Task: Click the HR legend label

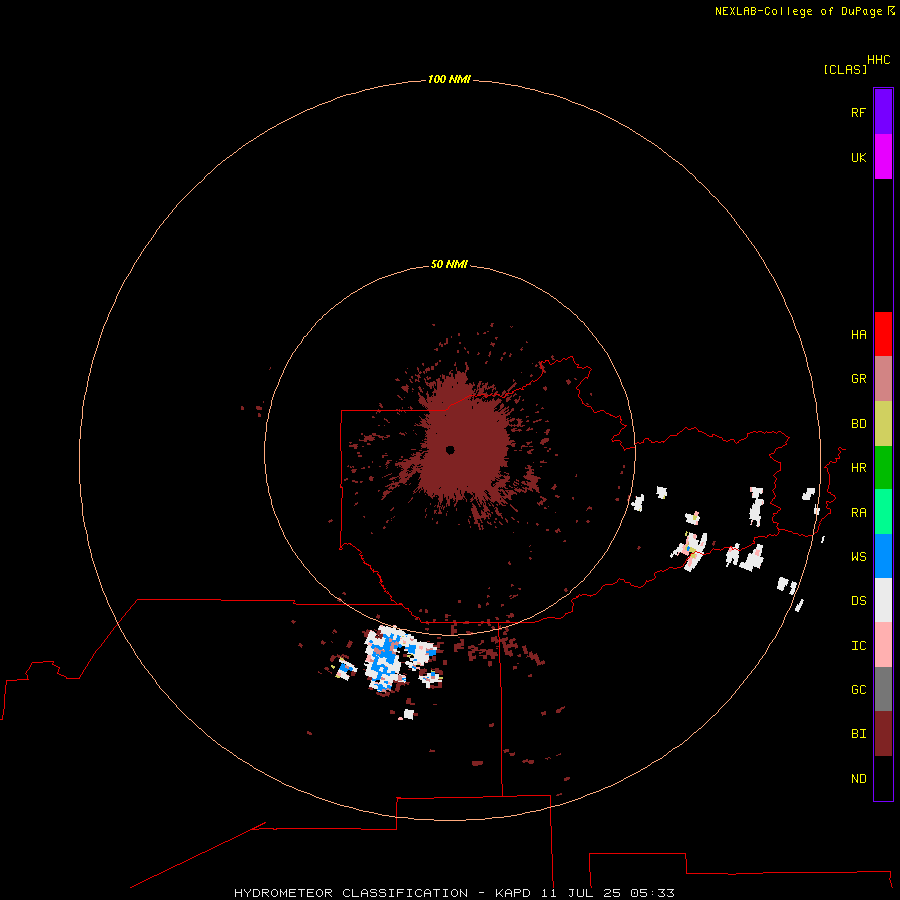Action: tap(859, 468)
